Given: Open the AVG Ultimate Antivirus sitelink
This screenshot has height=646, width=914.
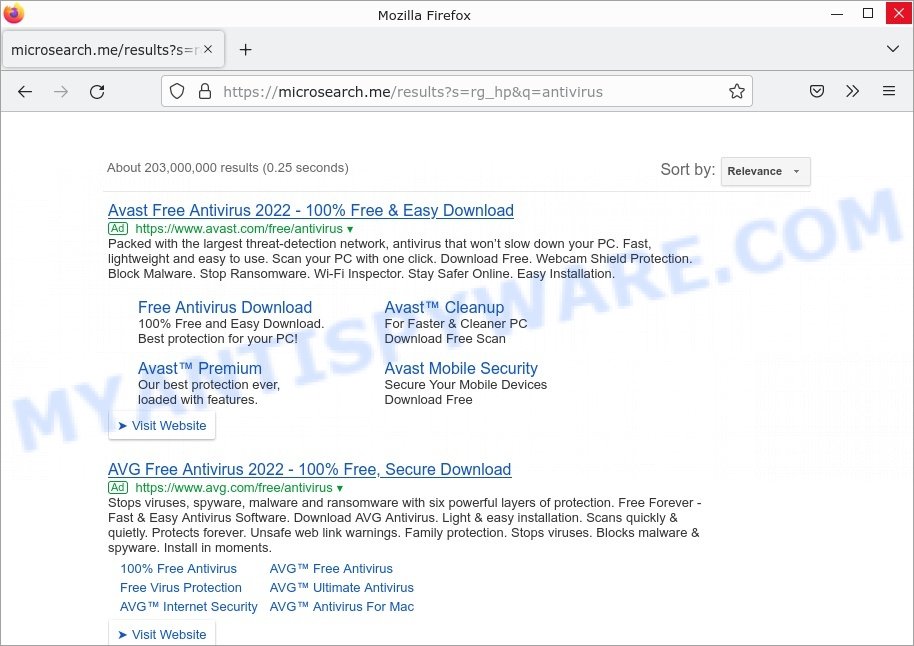Looking at the screenshot, I should [341, 588].
